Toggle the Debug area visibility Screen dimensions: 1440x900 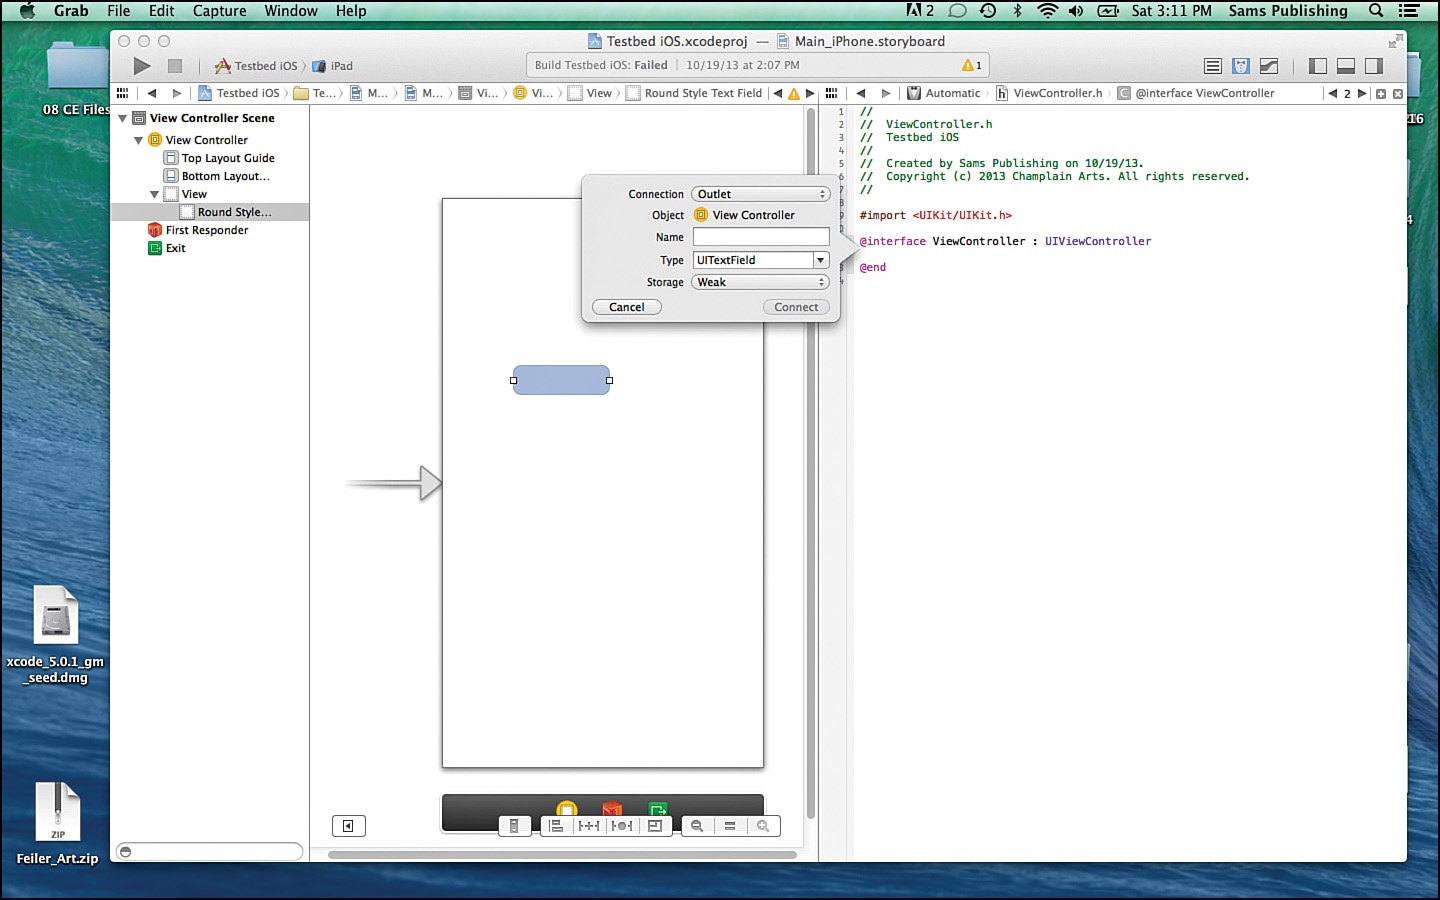(1346, 66)
